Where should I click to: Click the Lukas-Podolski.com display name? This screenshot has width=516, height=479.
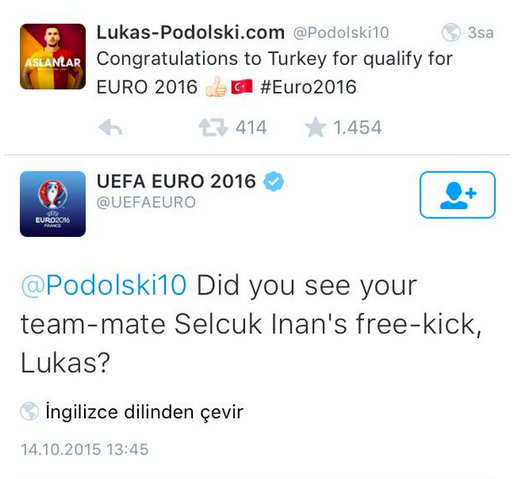click(x=190, y=32)
